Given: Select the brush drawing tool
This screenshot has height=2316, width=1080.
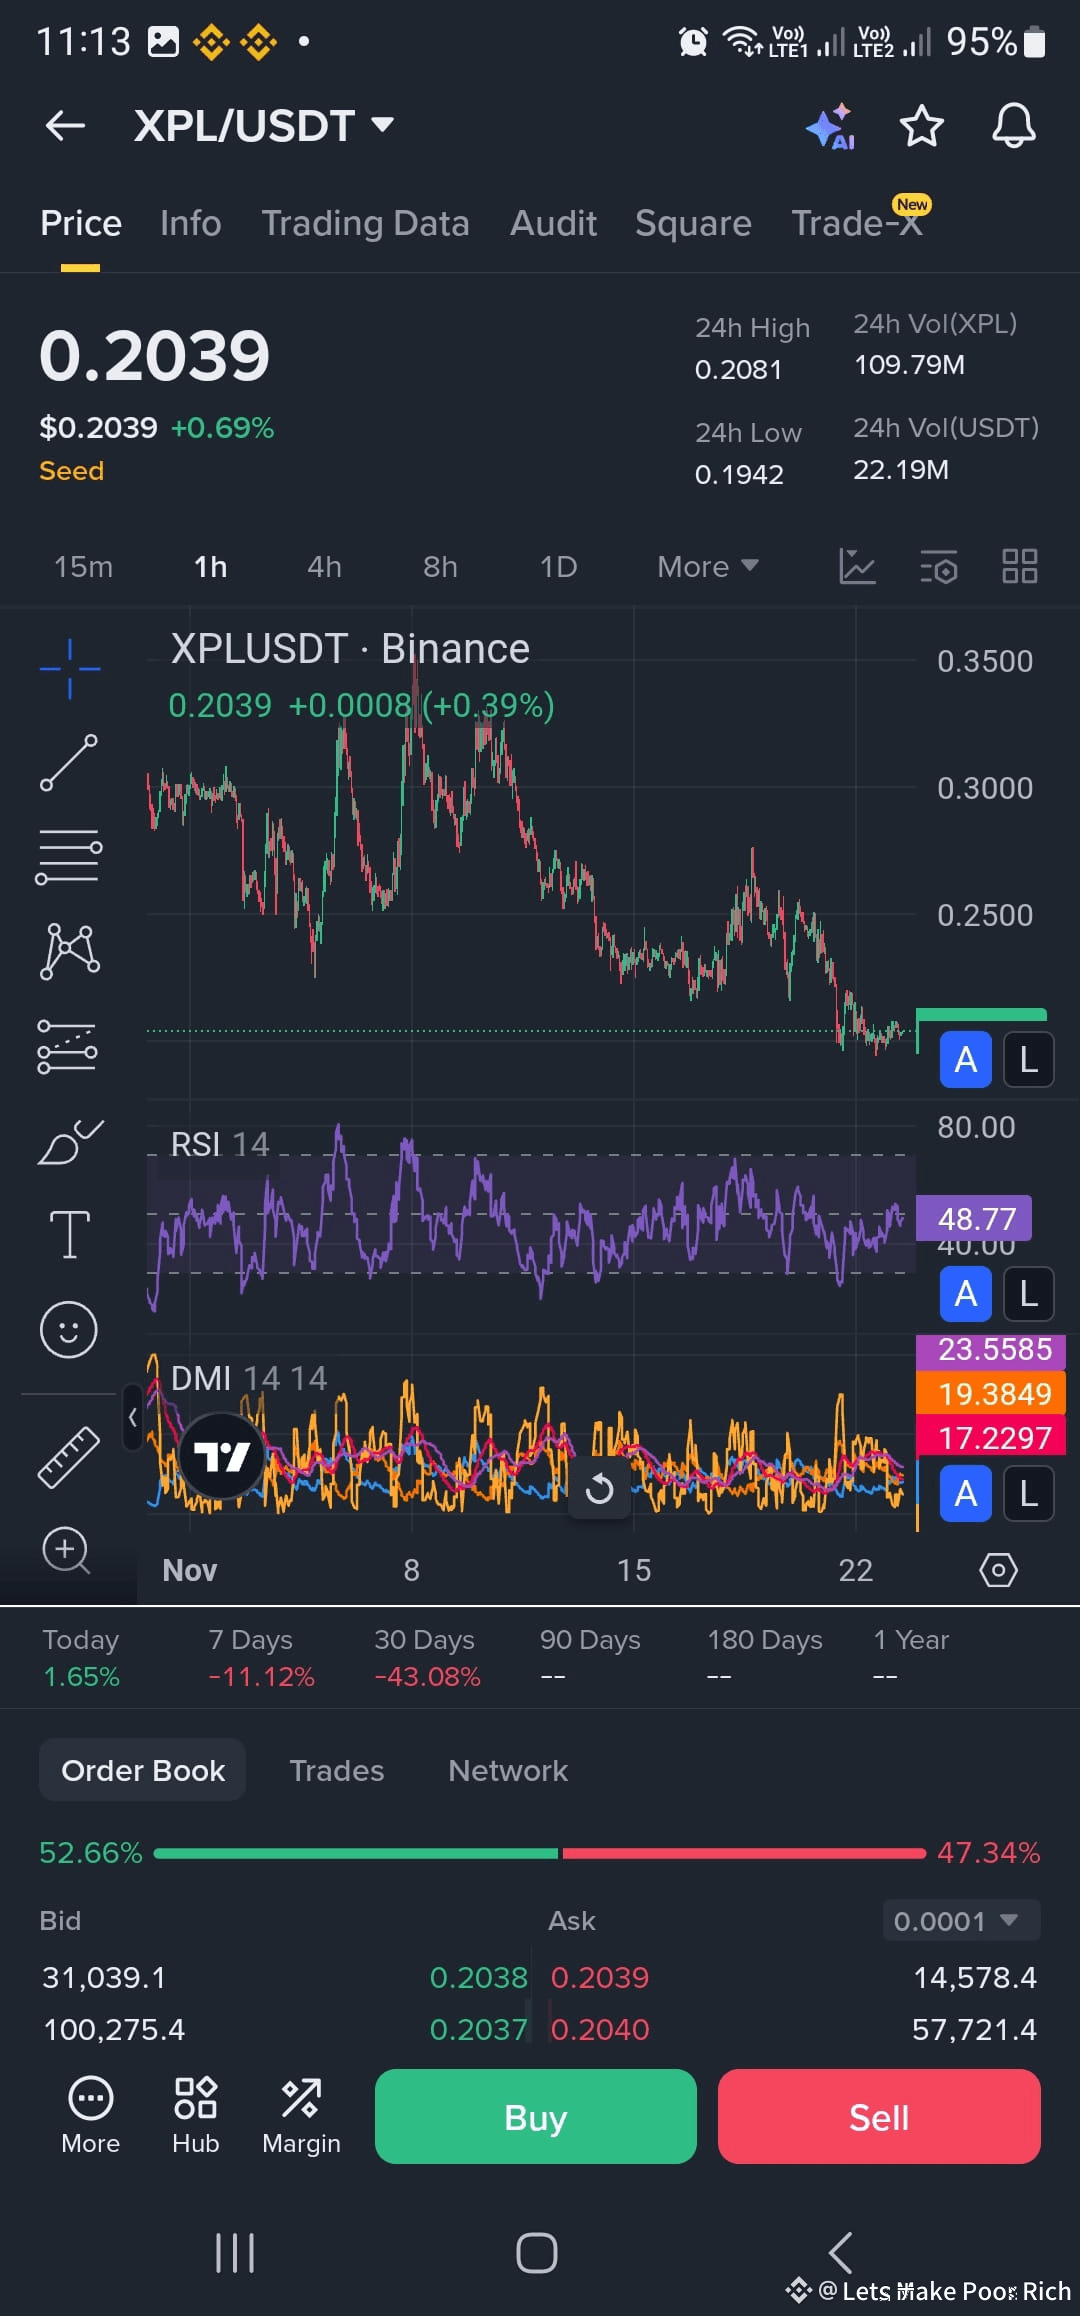Looking at the screenshot, I should tap(69, 1141).
